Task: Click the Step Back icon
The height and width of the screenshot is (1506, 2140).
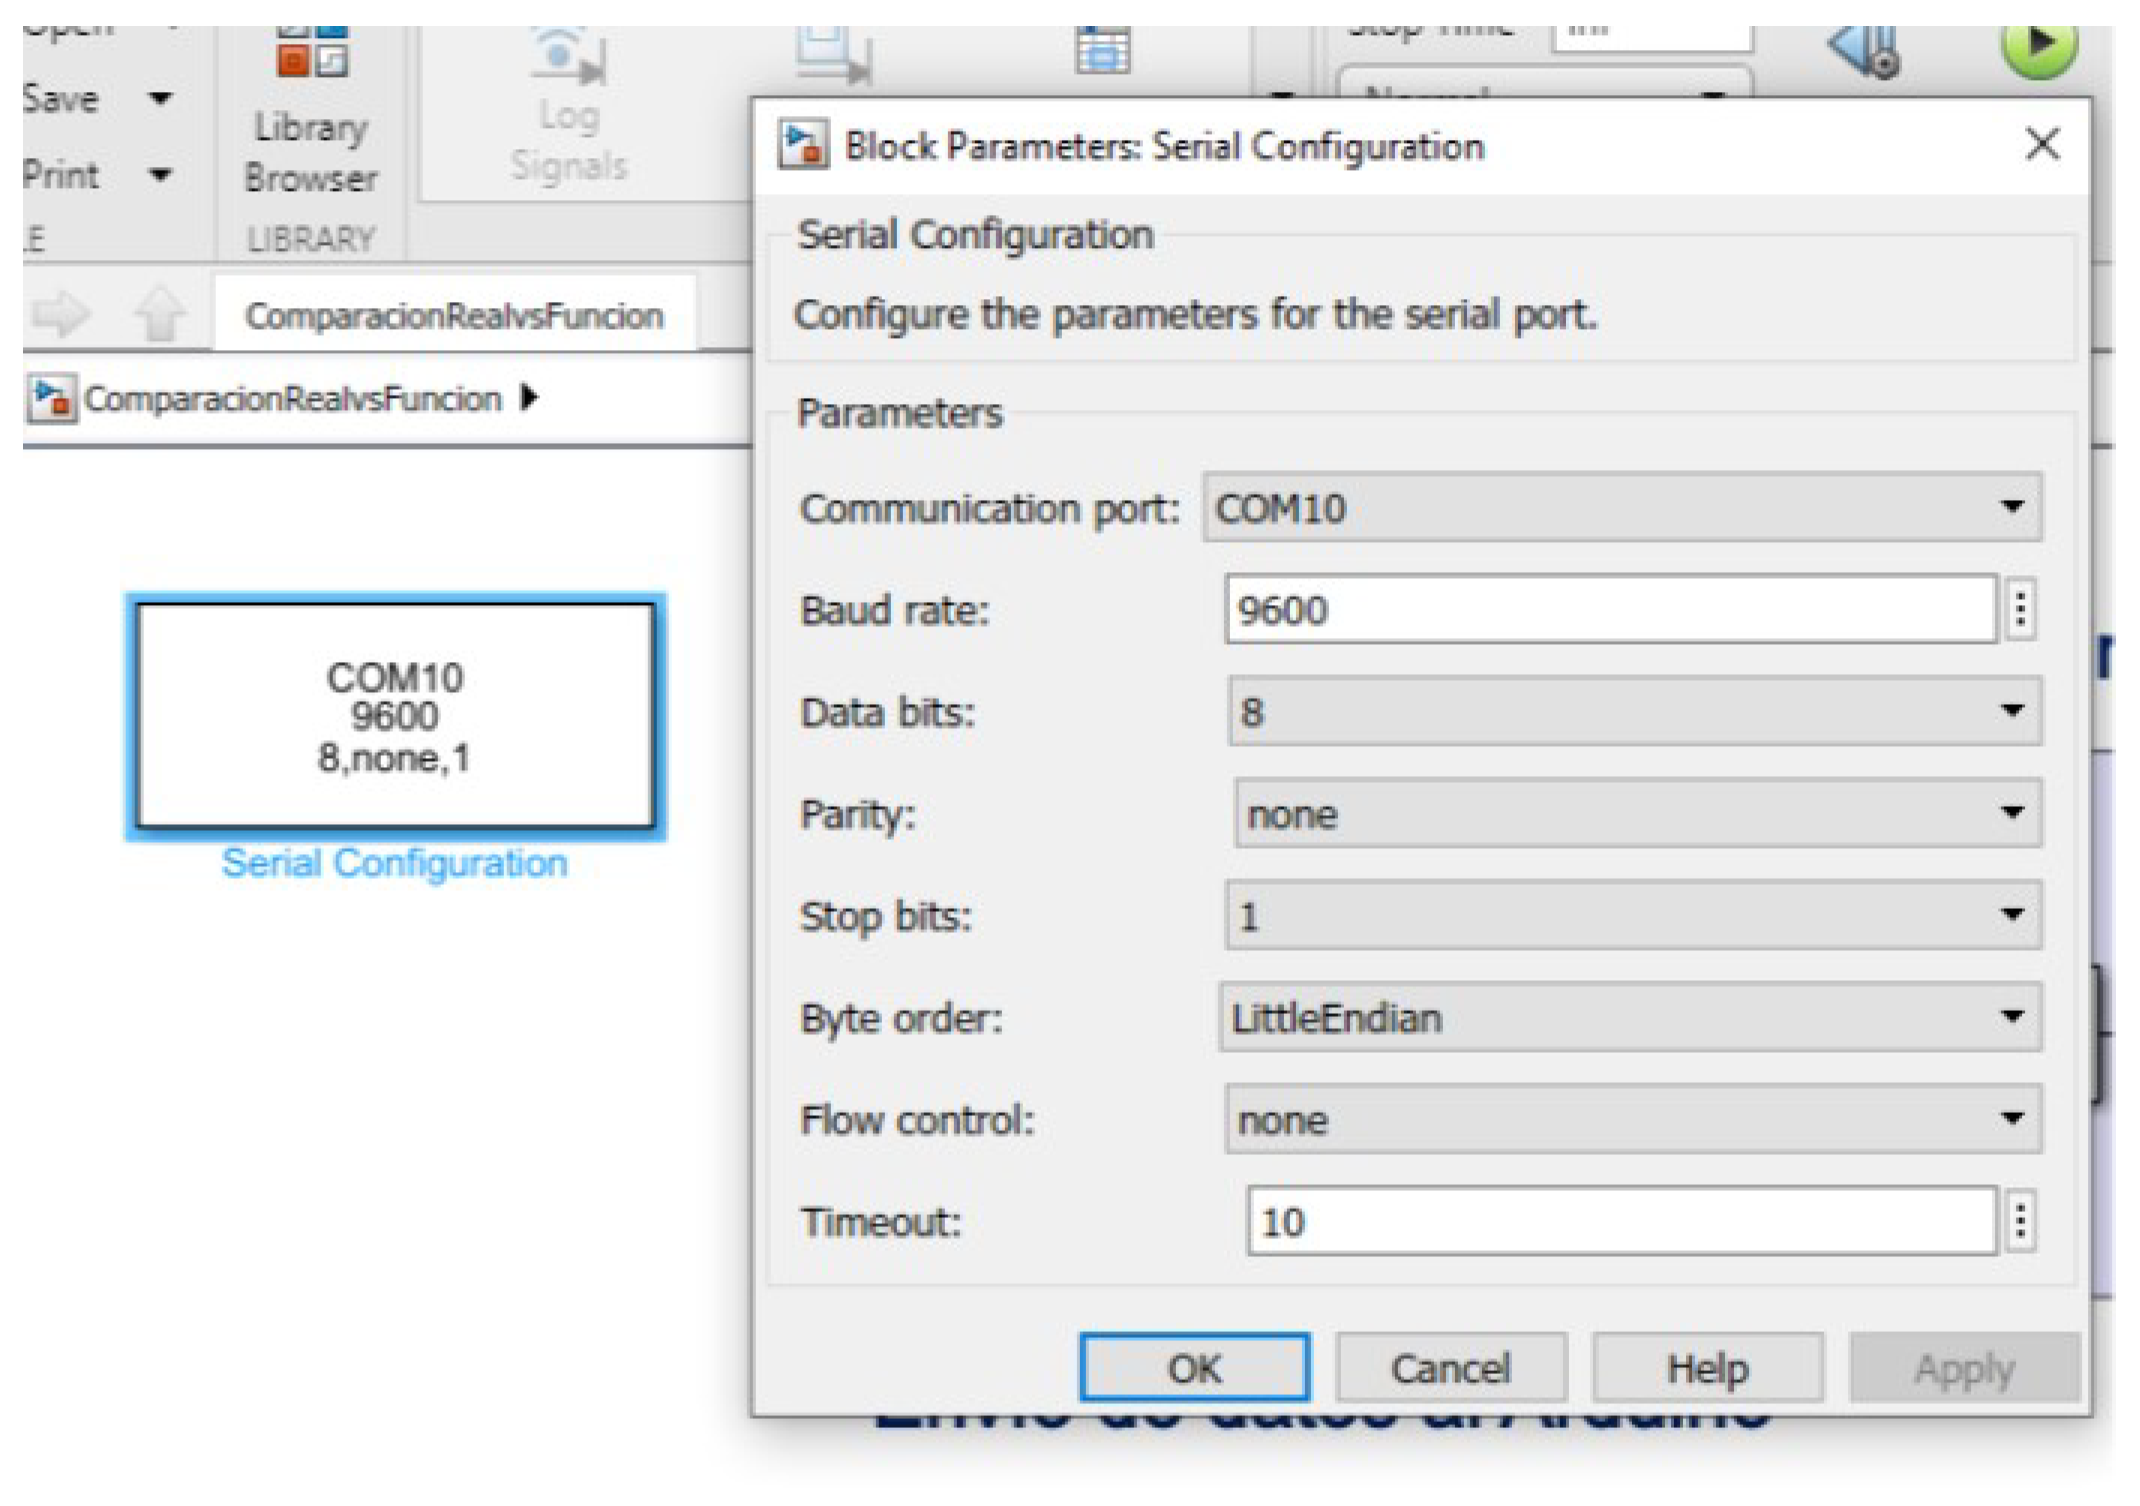Action: (x=1863, y=50)
